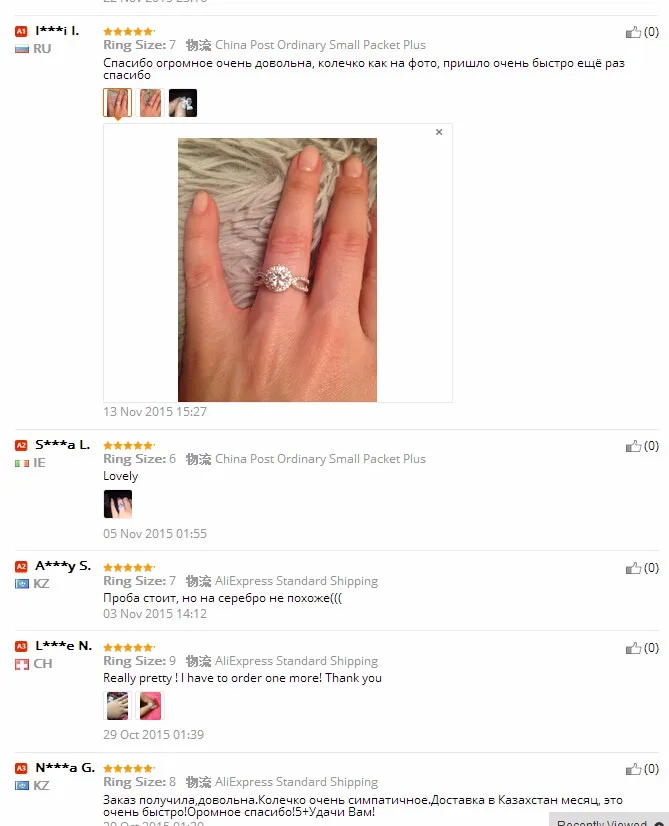The width and height of the screenshot is (669, 826).
Task: Open second photo thumbnail of RU review
Action: point(150,103)
